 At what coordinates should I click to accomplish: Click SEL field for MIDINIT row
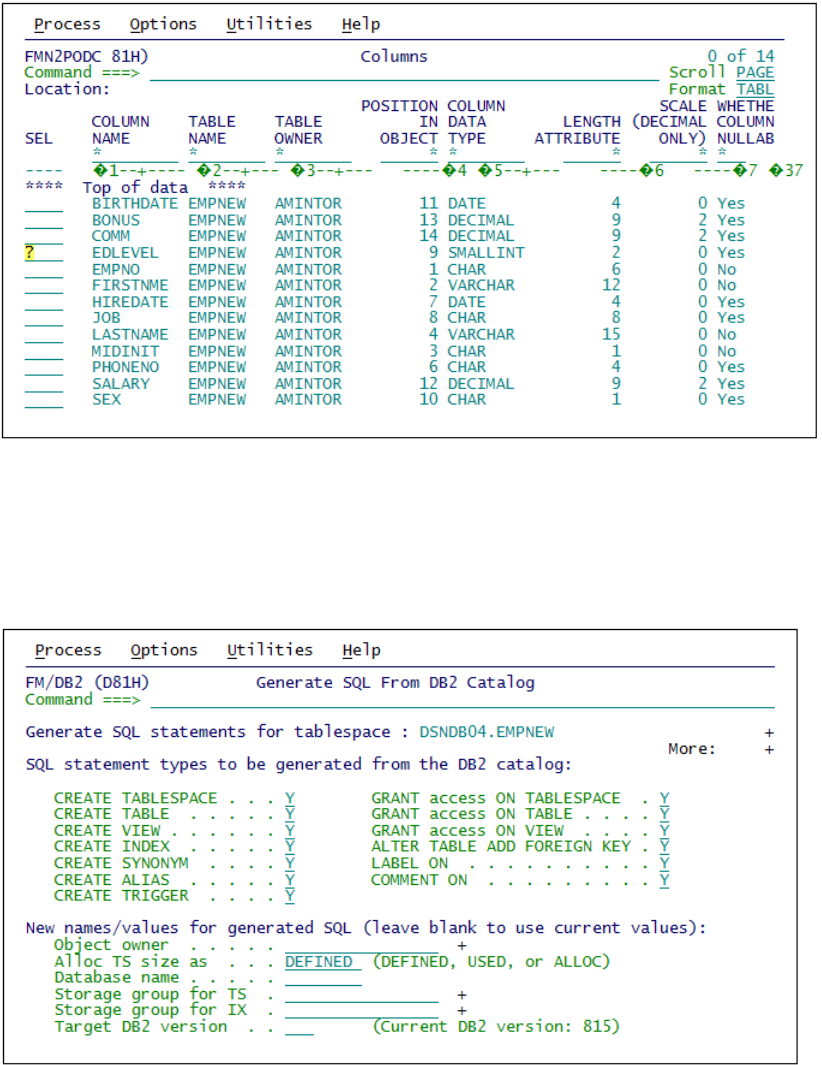tap(43, 351)
